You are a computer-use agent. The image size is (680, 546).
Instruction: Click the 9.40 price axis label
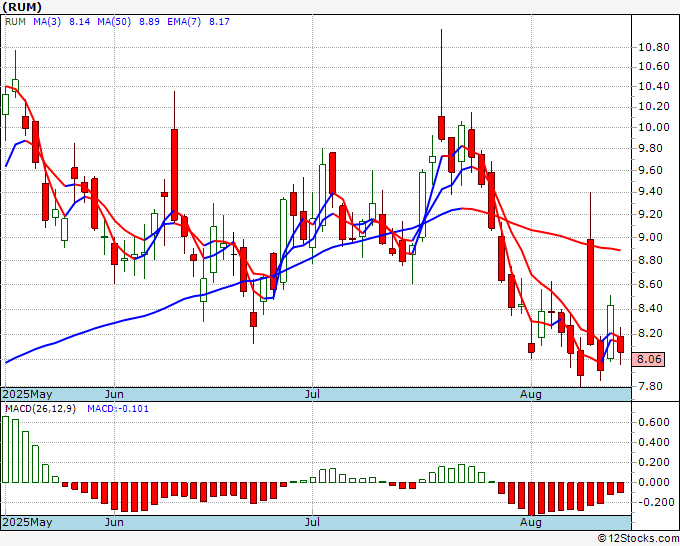point(650,191)
